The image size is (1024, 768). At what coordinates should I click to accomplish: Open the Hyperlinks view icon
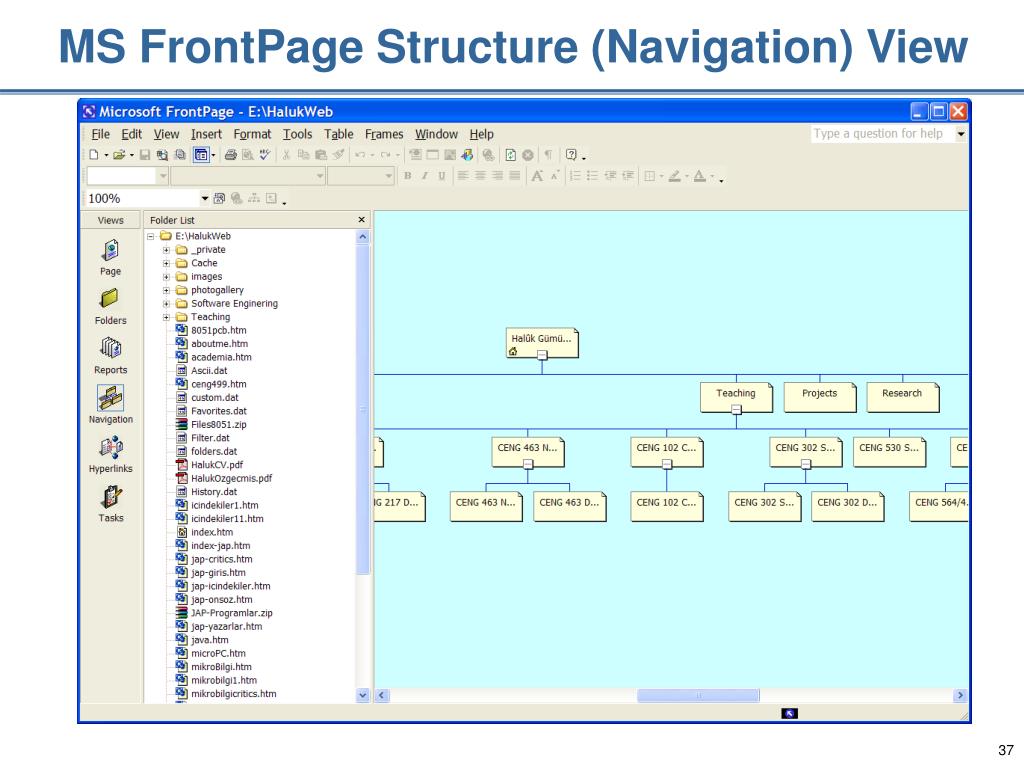[x=110, y=455]
